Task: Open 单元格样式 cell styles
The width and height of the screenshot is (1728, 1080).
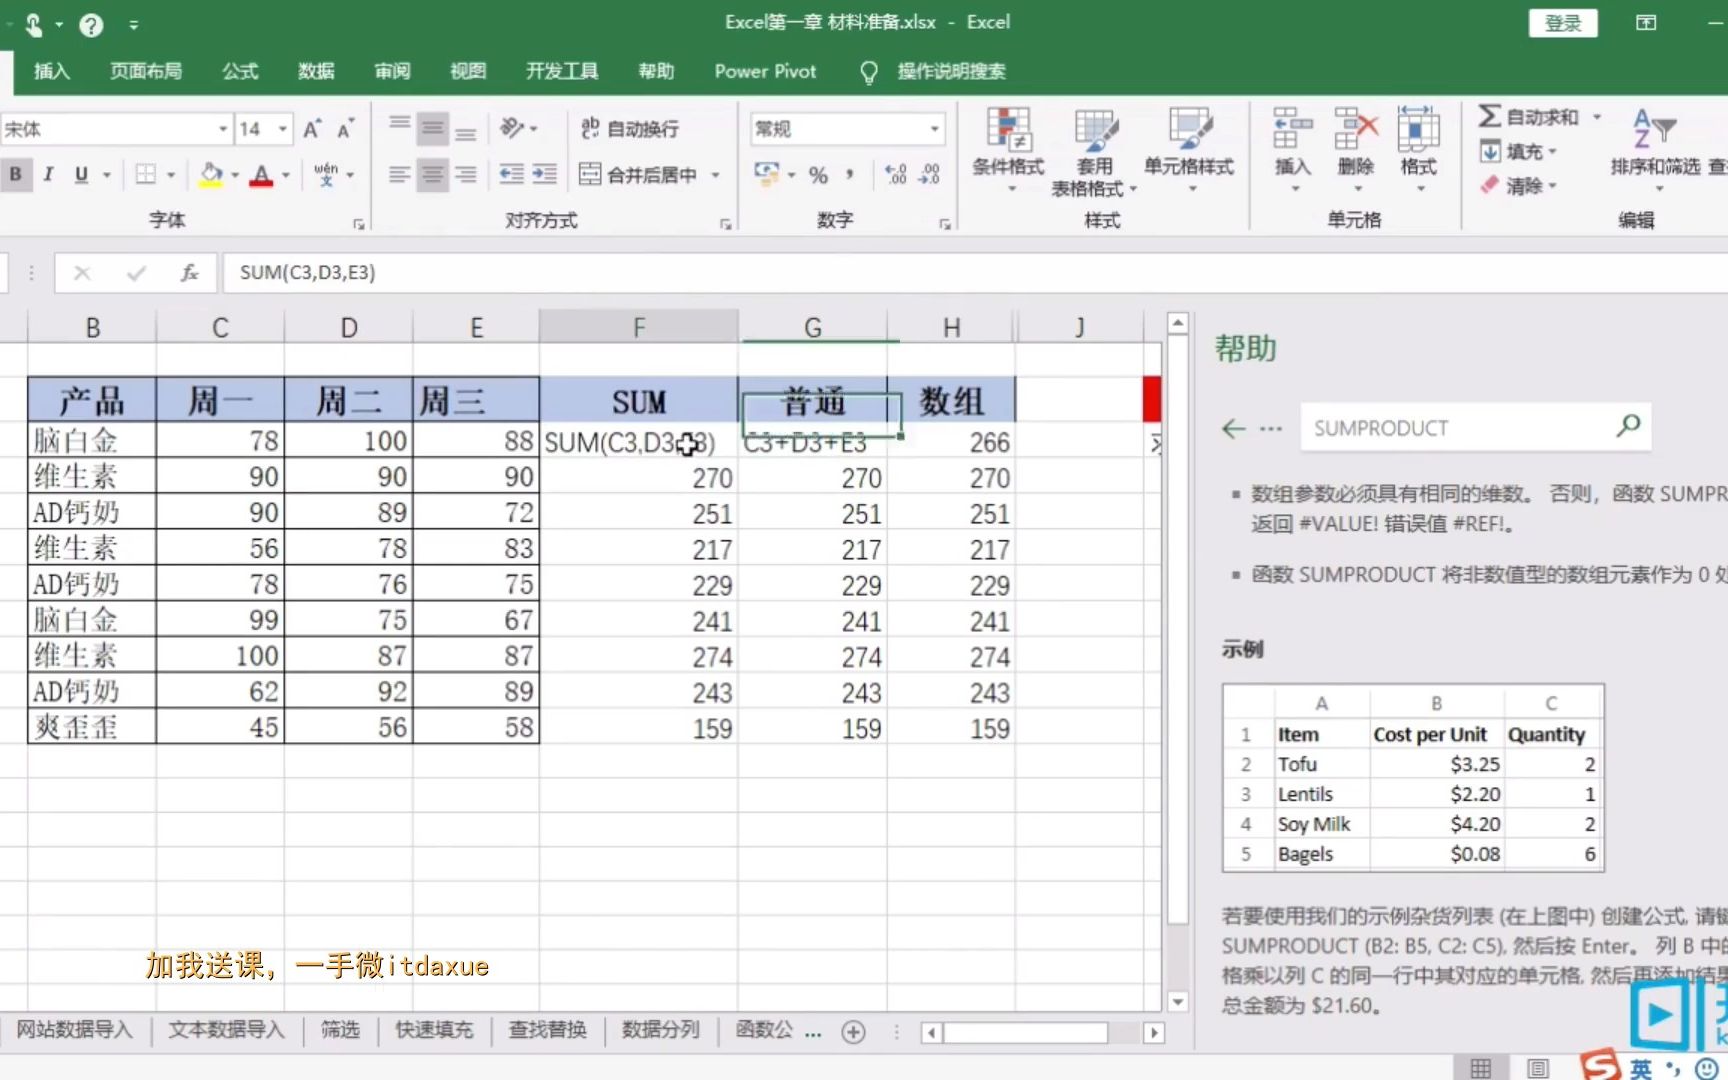Action: 1189,148
